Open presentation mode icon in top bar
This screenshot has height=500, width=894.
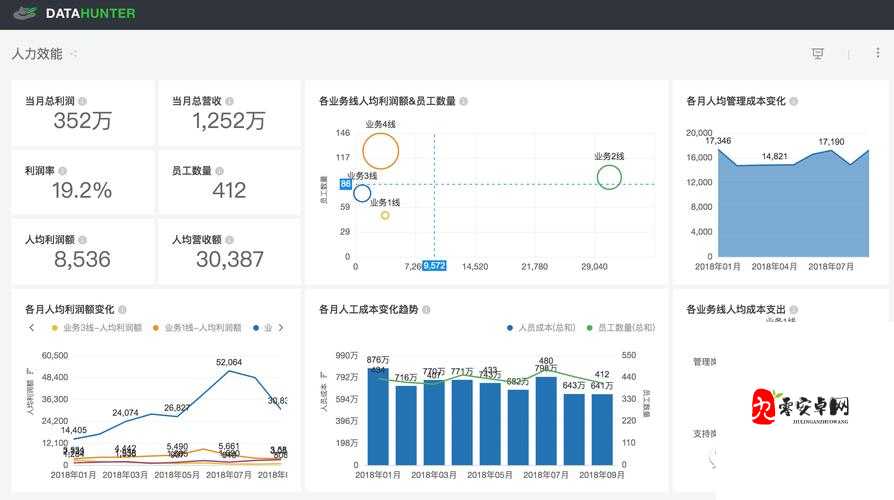click(818, 54)
